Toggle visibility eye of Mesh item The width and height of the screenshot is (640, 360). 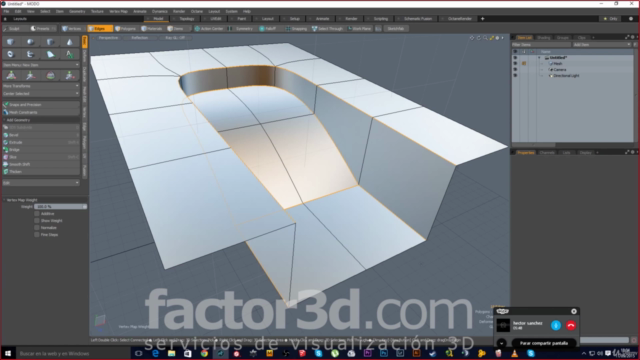point(515,63)
